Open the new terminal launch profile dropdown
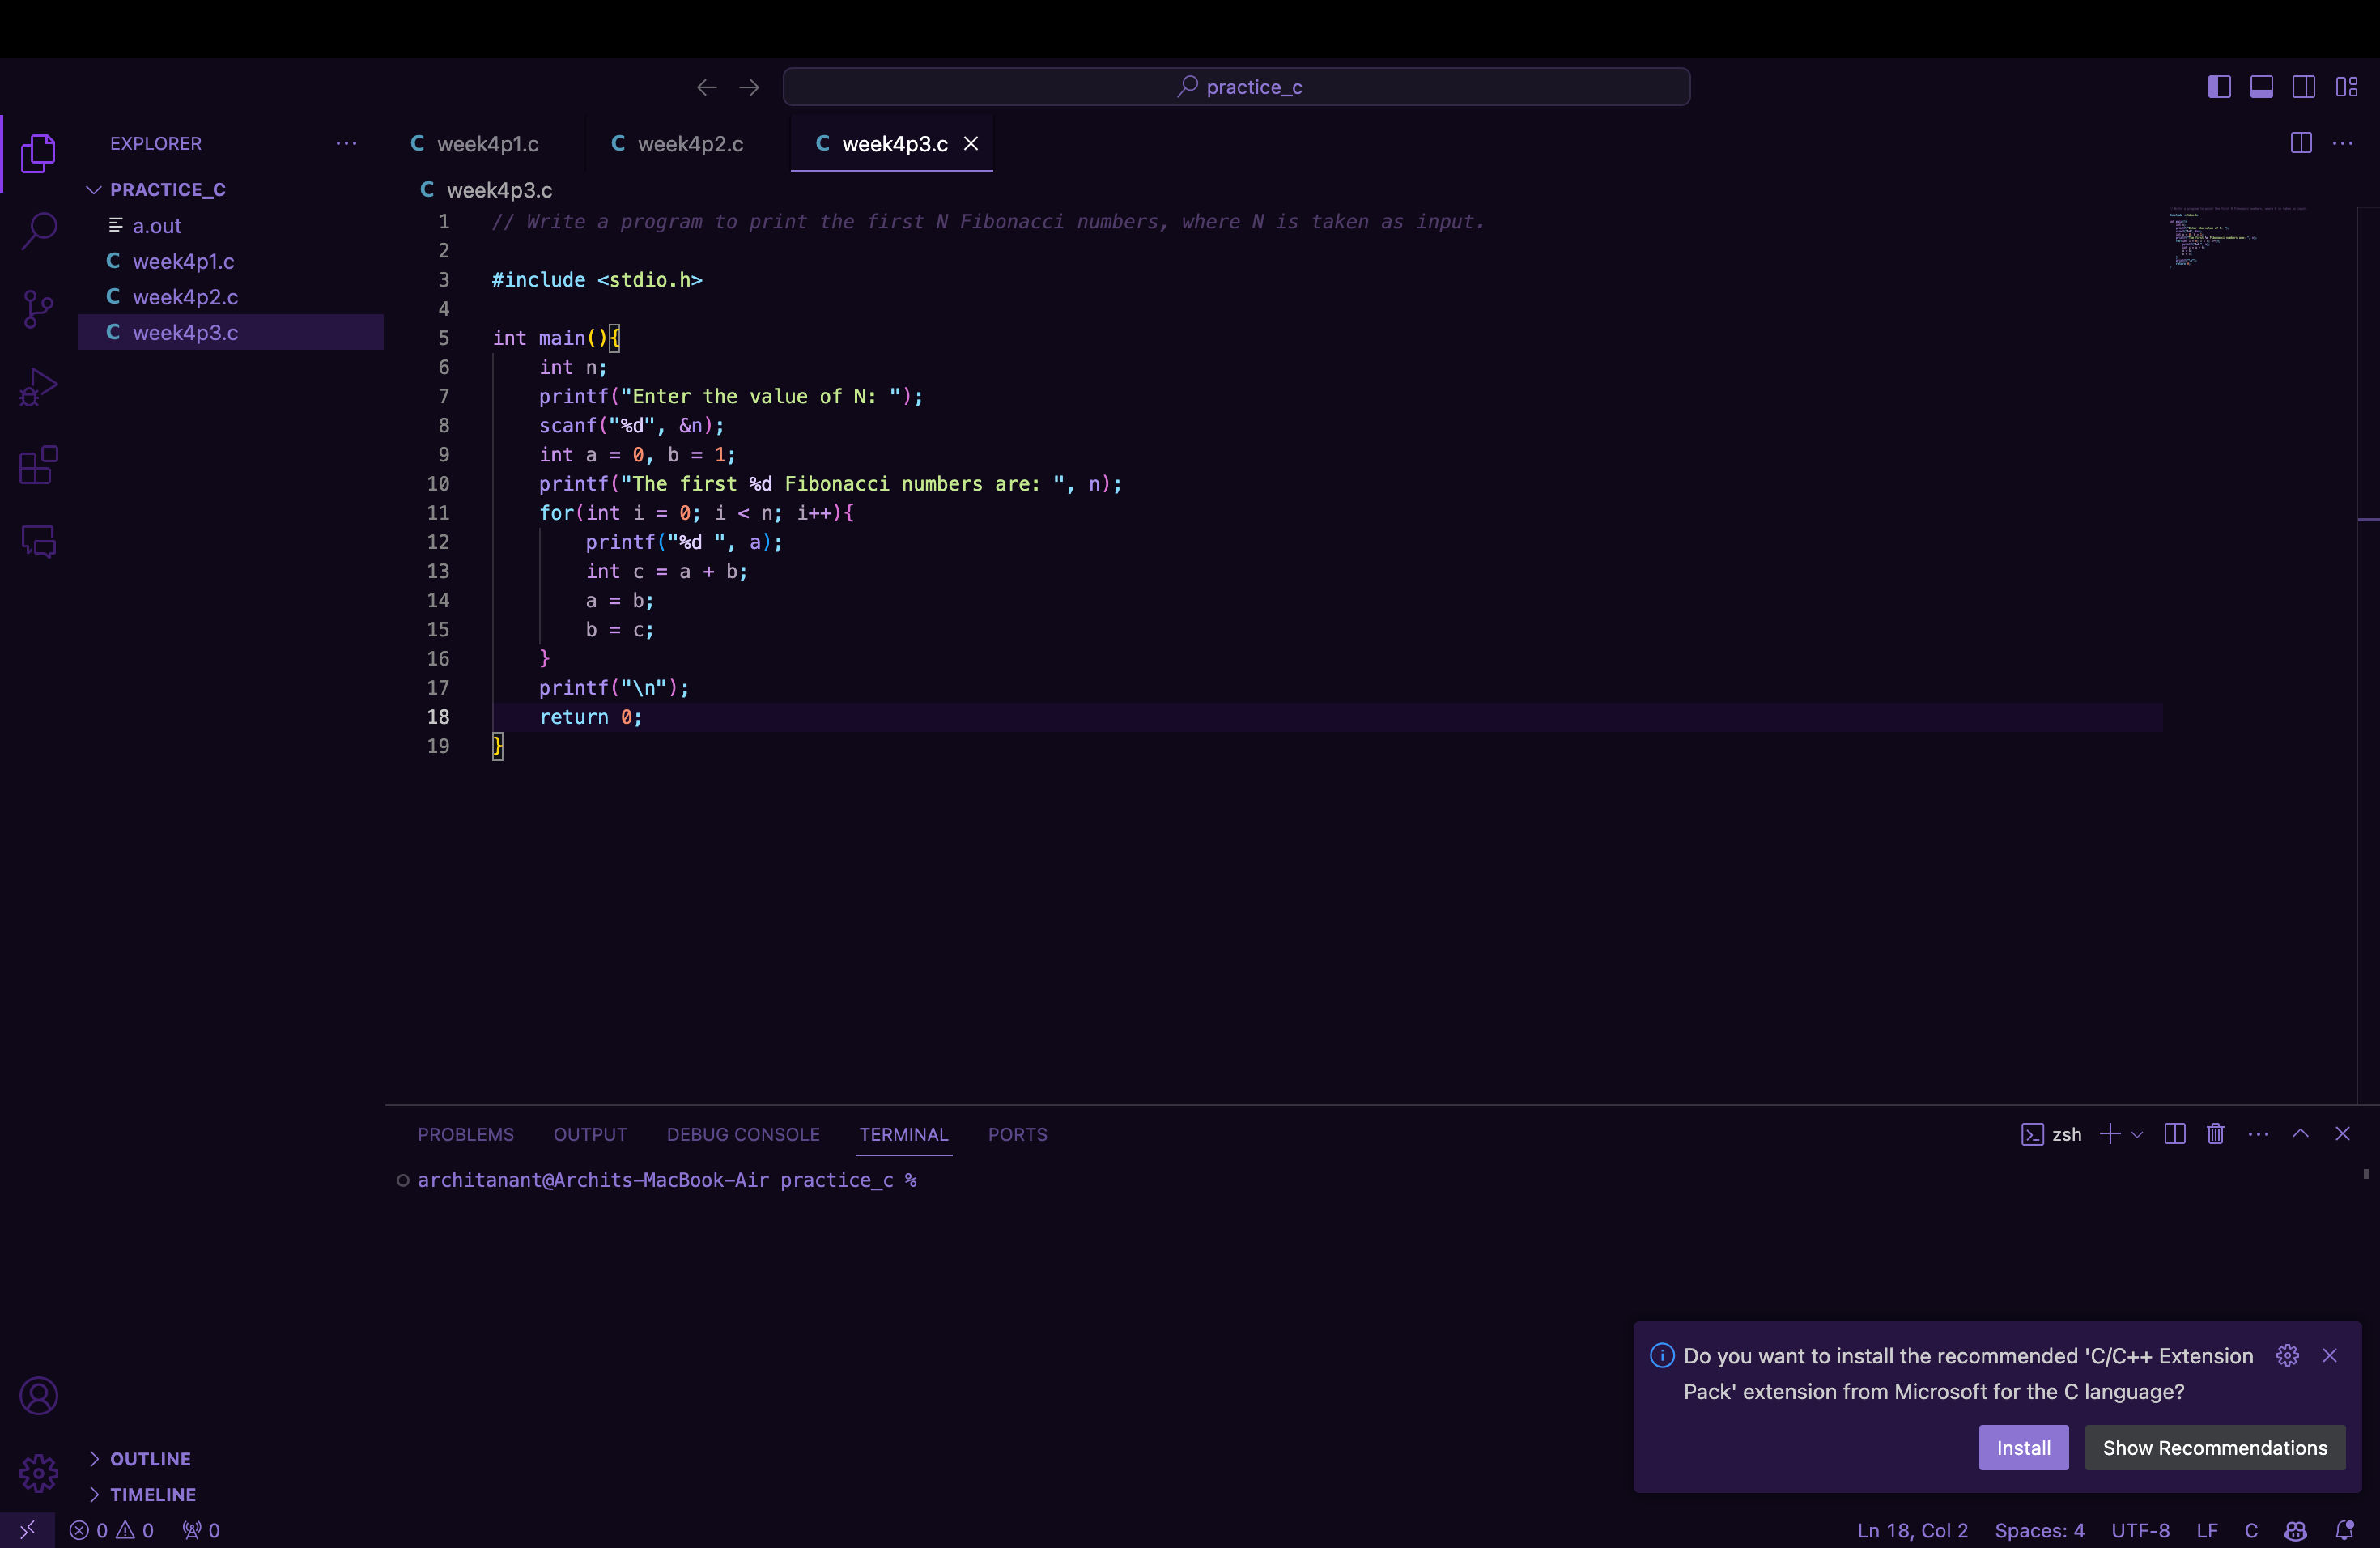The width and height of the screenshot is (2380, 1548). click(2137, 1134)
